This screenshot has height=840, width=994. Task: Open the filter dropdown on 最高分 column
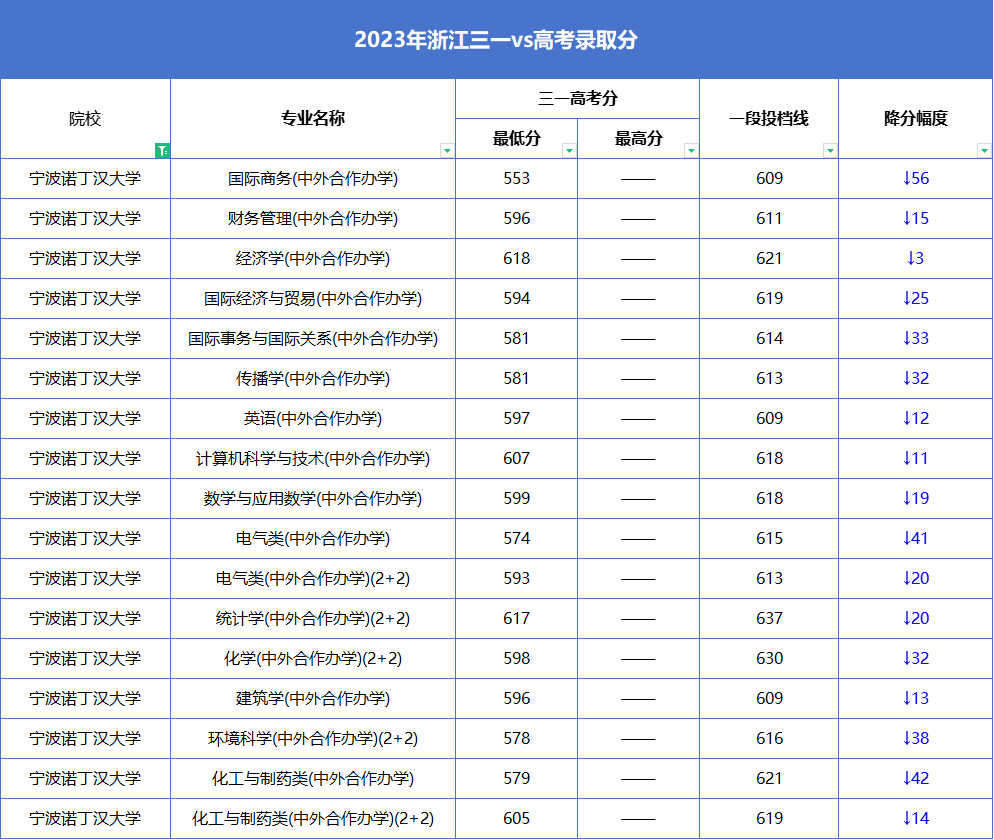691,150
